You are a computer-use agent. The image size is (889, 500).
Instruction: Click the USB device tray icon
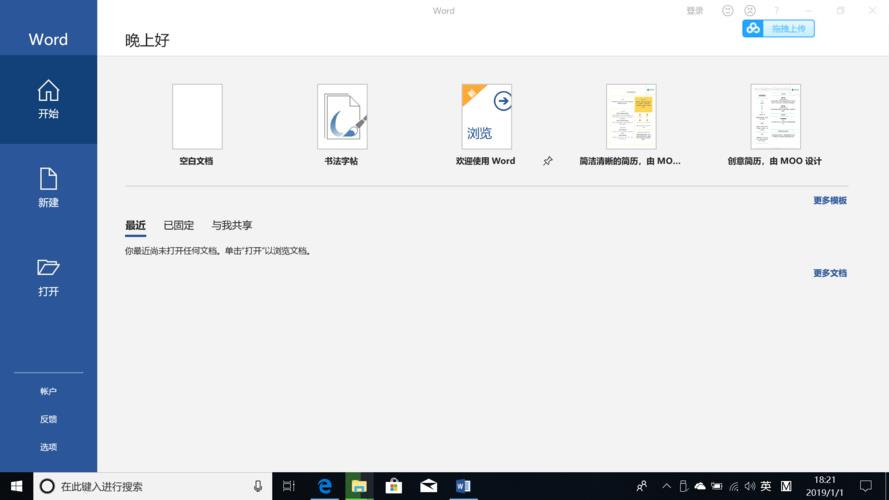point(683,486)
